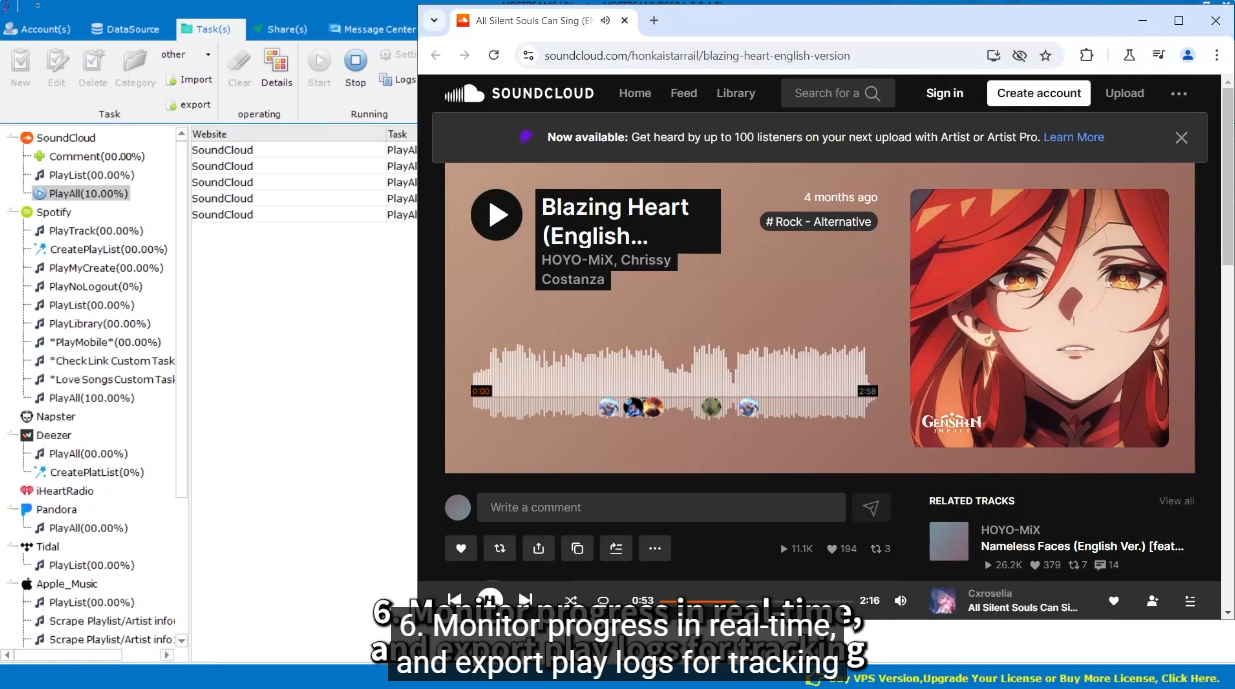Click the Chrome profile avatar icon
The image size is (1235, 689).
(x=1188, y=56)
